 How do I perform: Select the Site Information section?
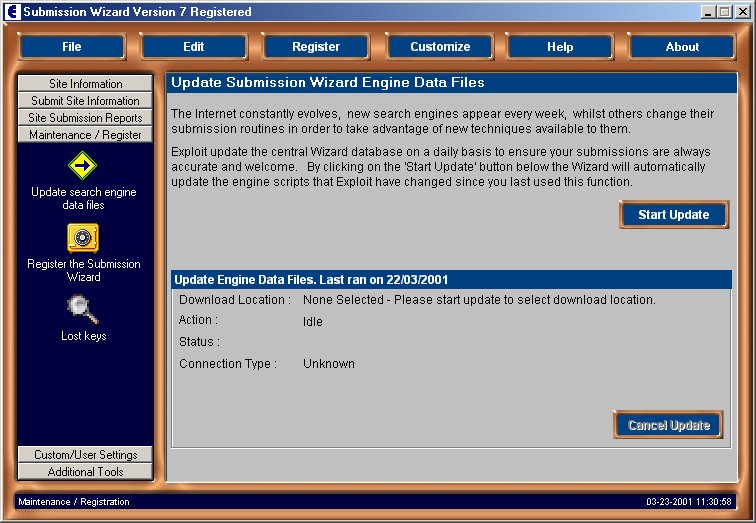(x=85, y=83)
